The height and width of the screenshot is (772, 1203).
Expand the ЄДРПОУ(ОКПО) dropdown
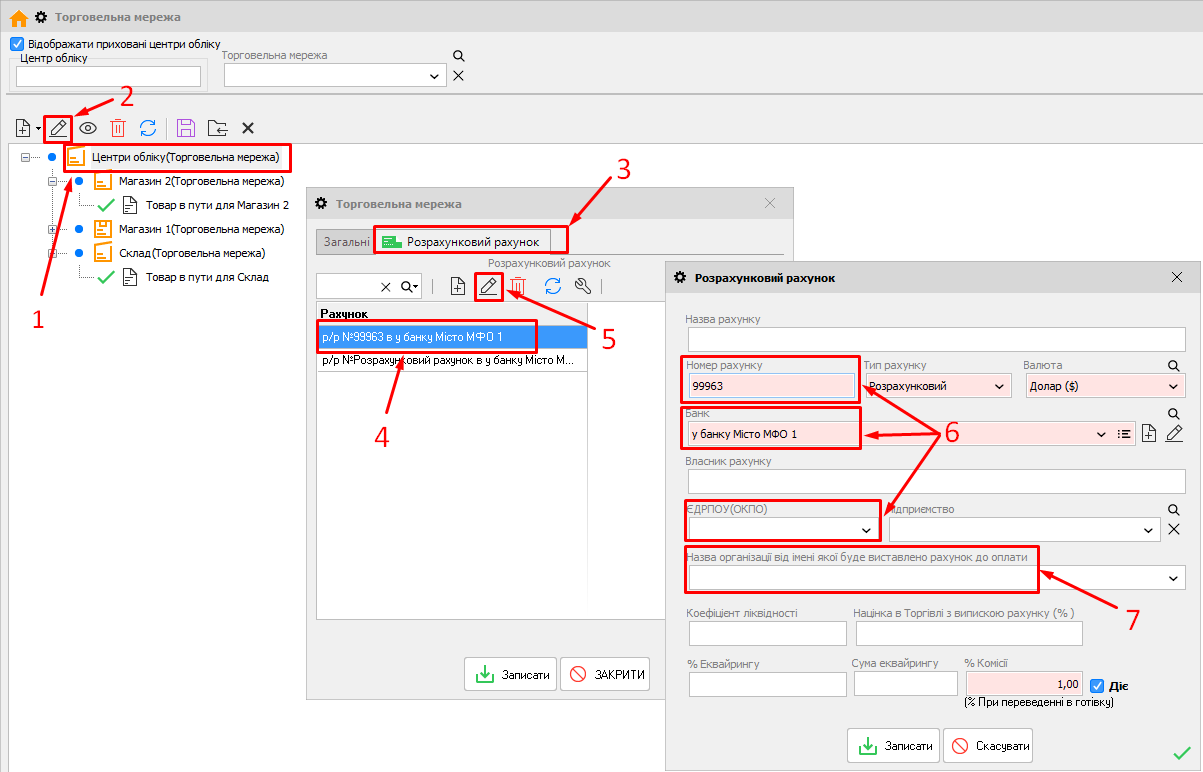coord(866,529)
